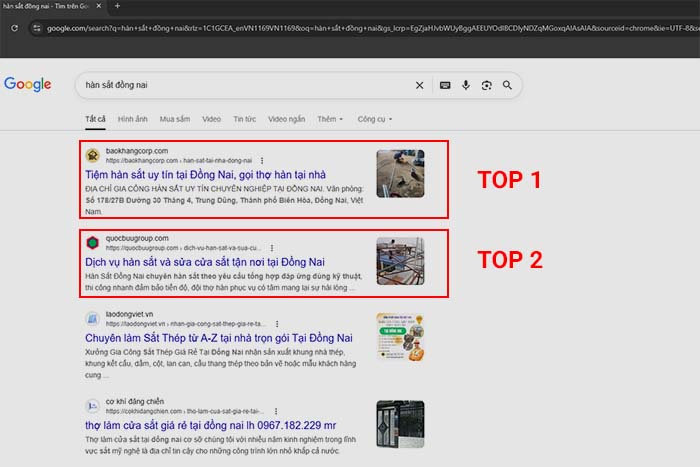
Task: Open baokhangcorp.com result thumbnail
Action: coord(400,174)
